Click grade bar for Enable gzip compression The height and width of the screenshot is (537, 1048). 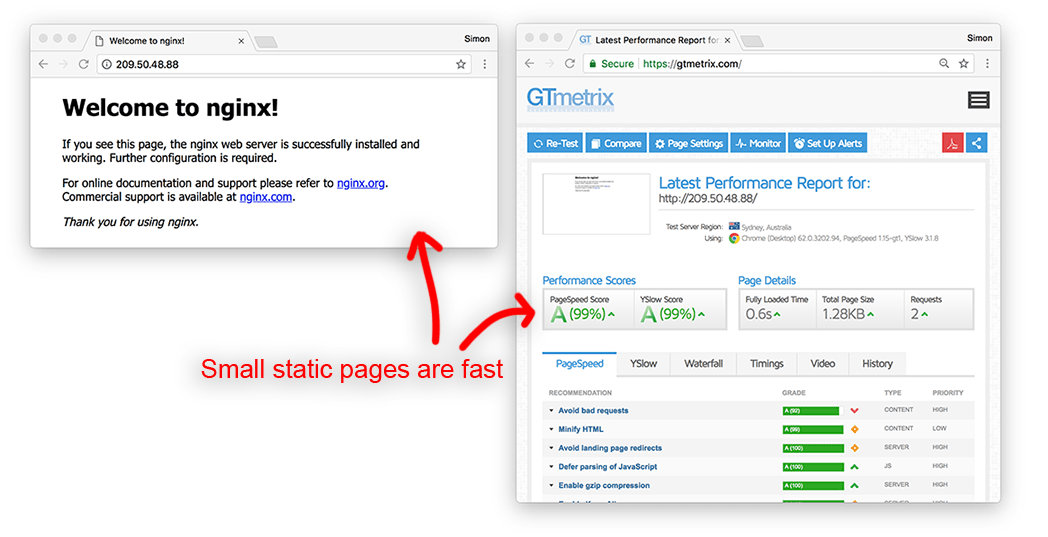click(x=813, y=486)
